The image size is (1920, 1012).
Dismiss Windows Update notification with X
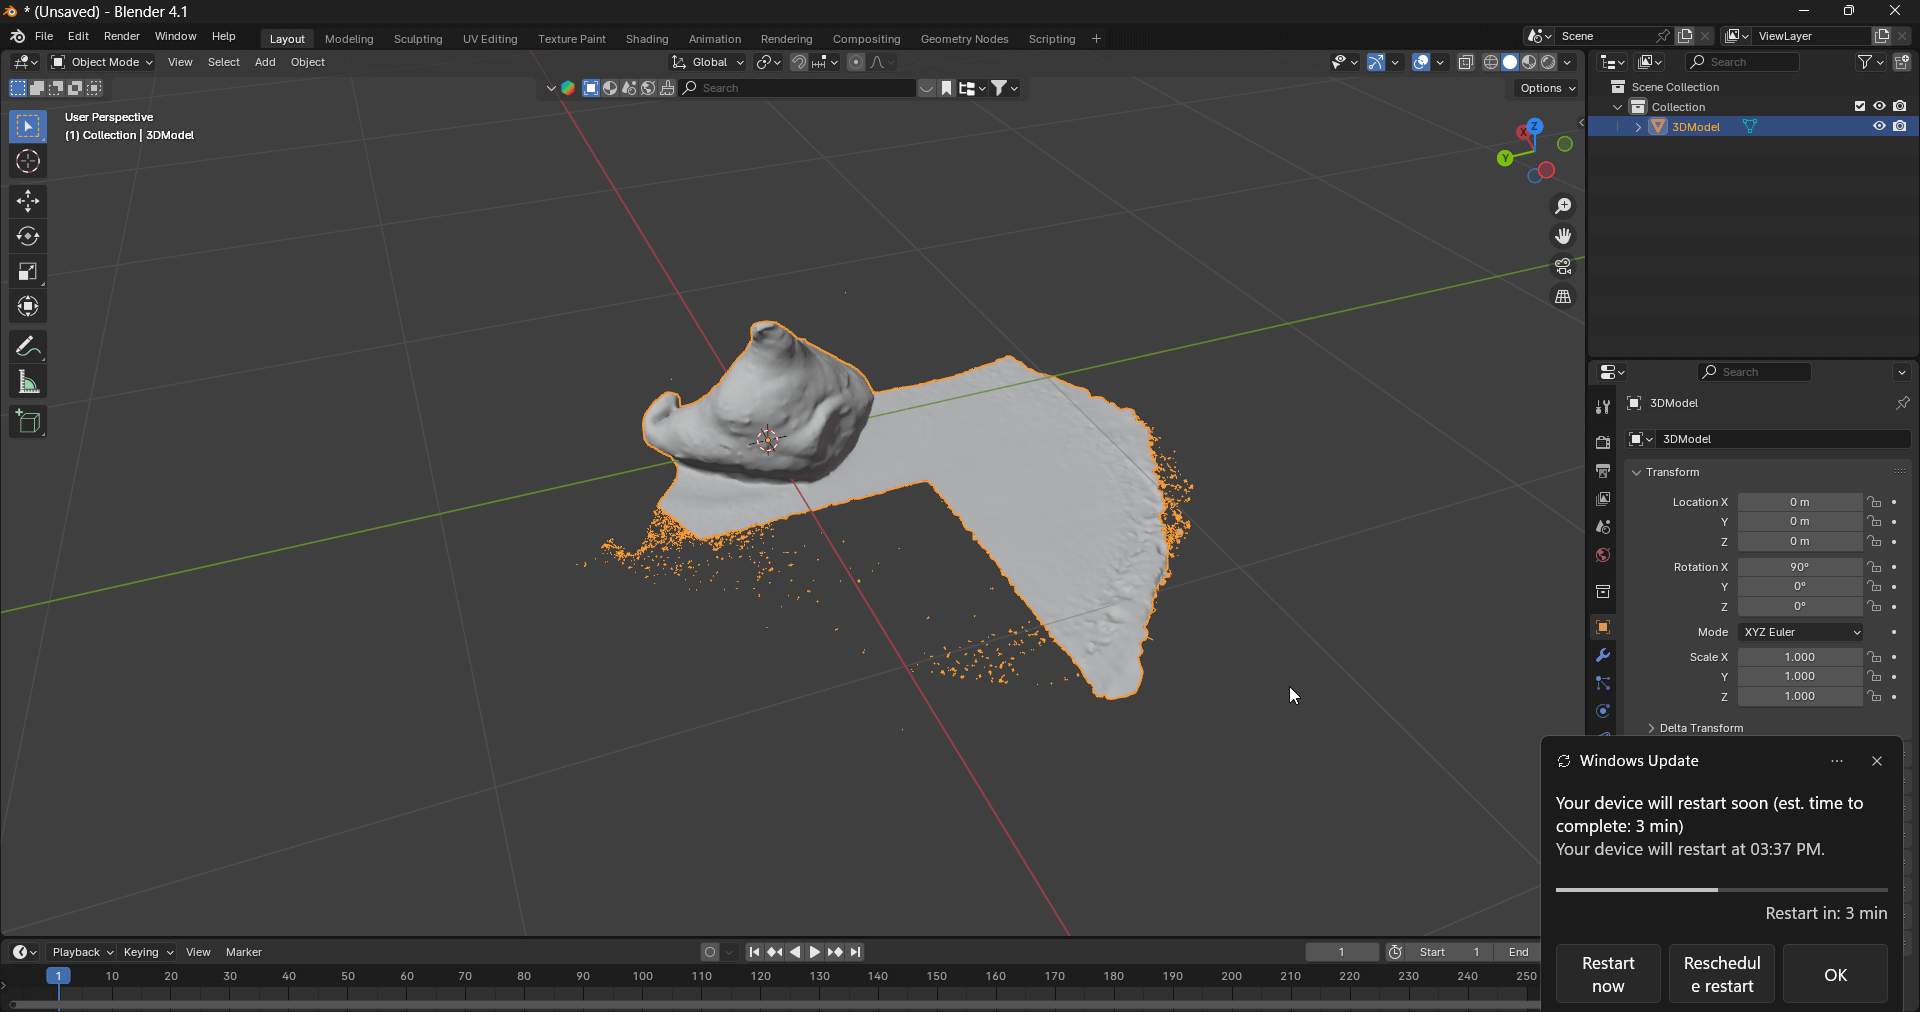tap(1877, 761)
